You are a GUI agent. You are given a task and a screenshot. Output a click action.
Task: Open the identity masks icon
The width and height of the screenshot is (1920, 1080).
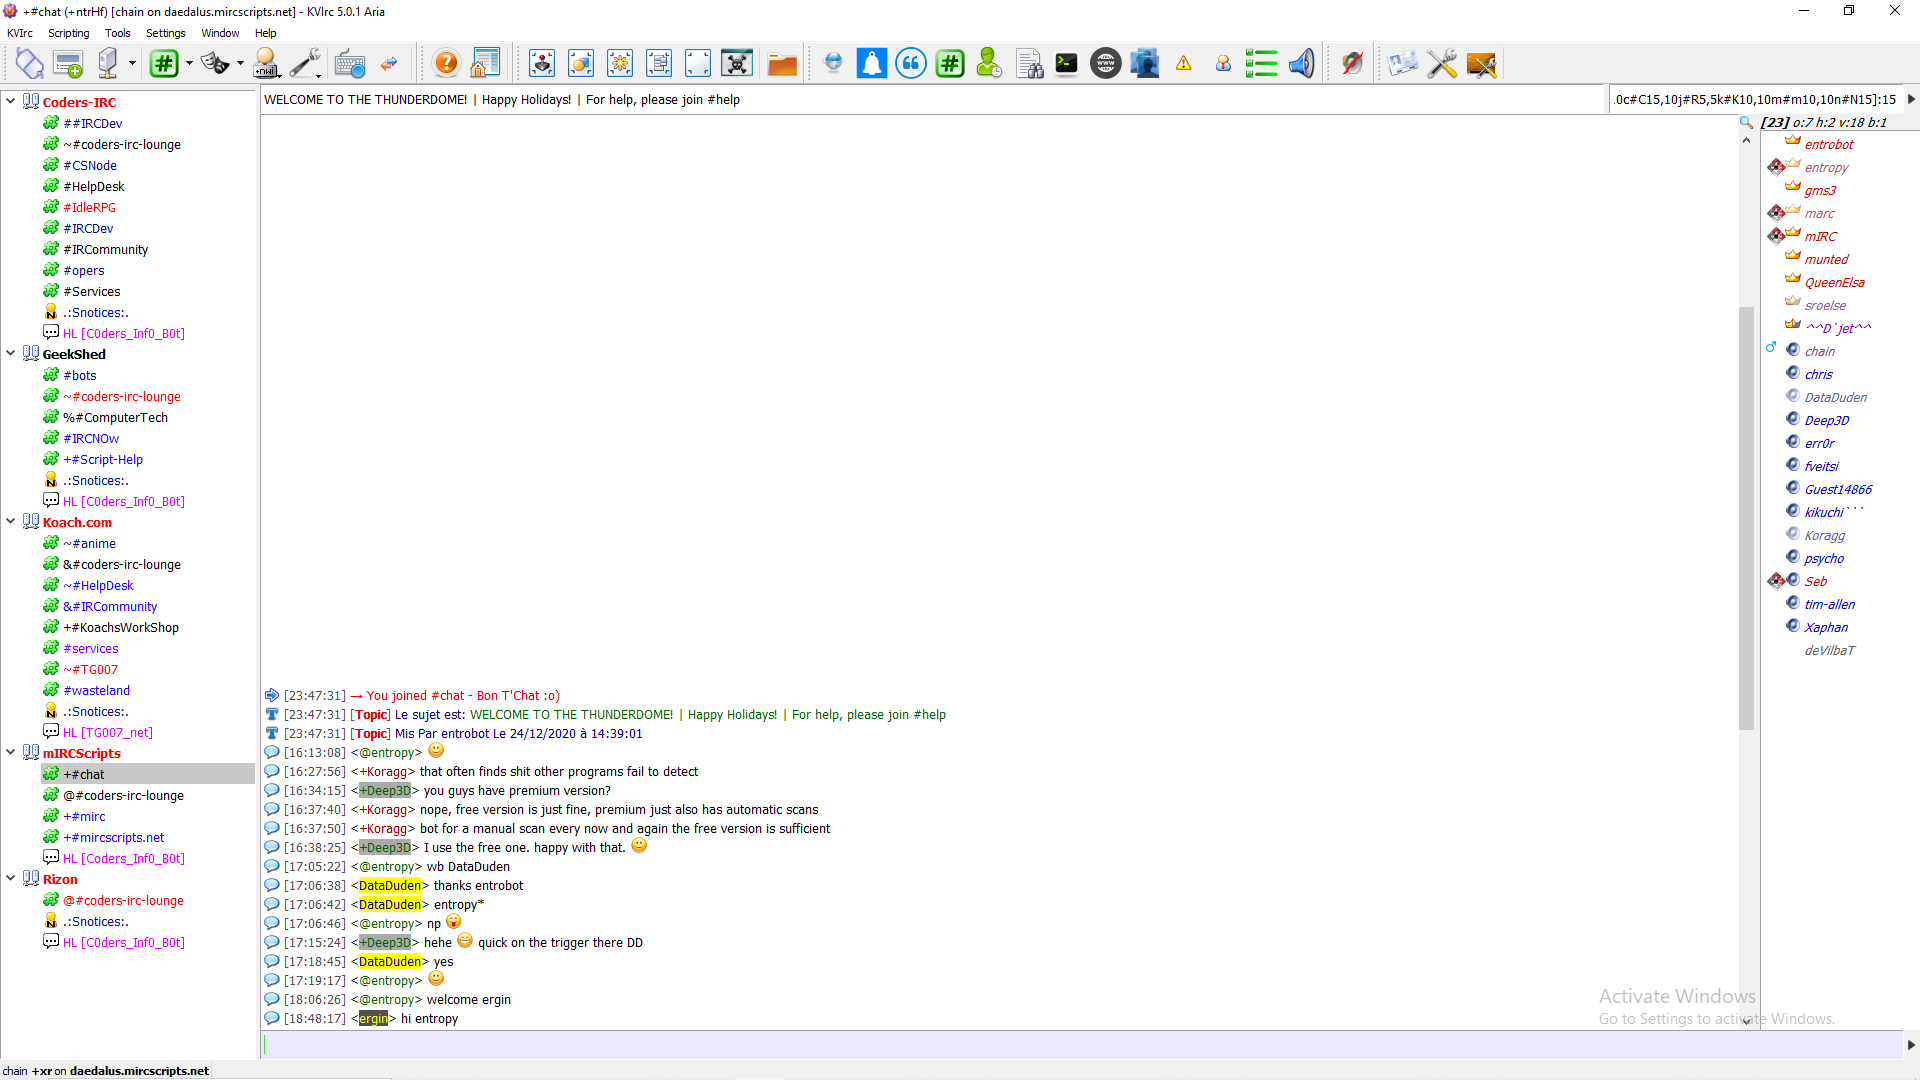tap(214, 64)
